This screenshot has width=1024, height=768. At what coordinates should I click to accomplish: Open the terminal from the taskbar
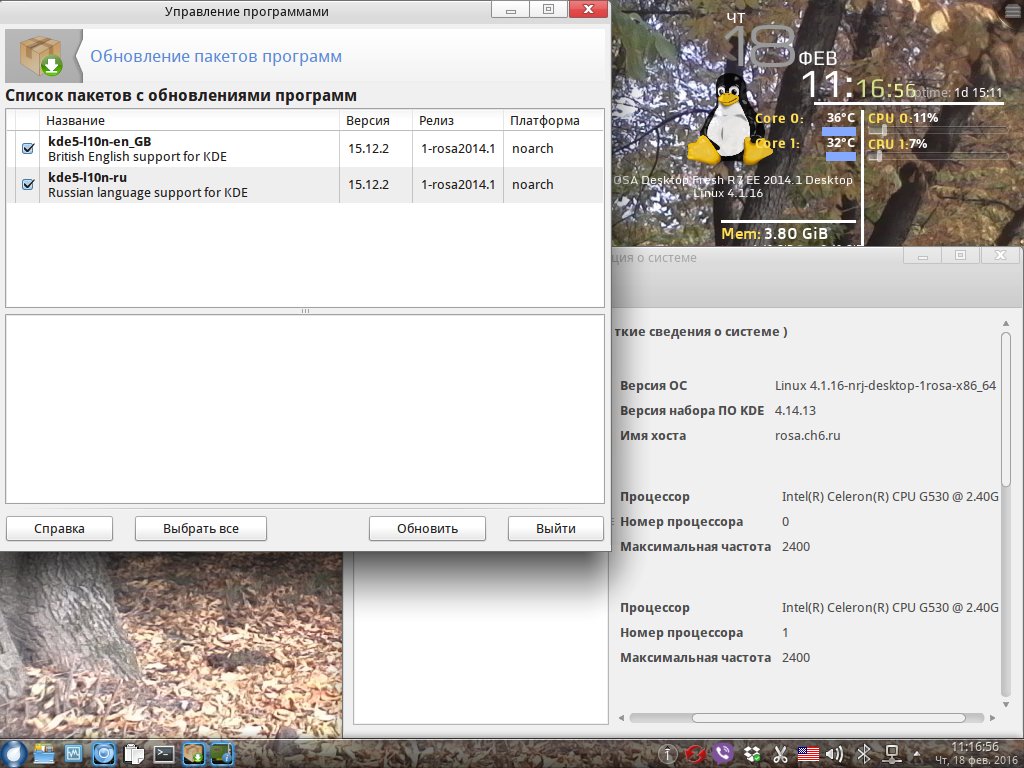click(x=164, y=754)
